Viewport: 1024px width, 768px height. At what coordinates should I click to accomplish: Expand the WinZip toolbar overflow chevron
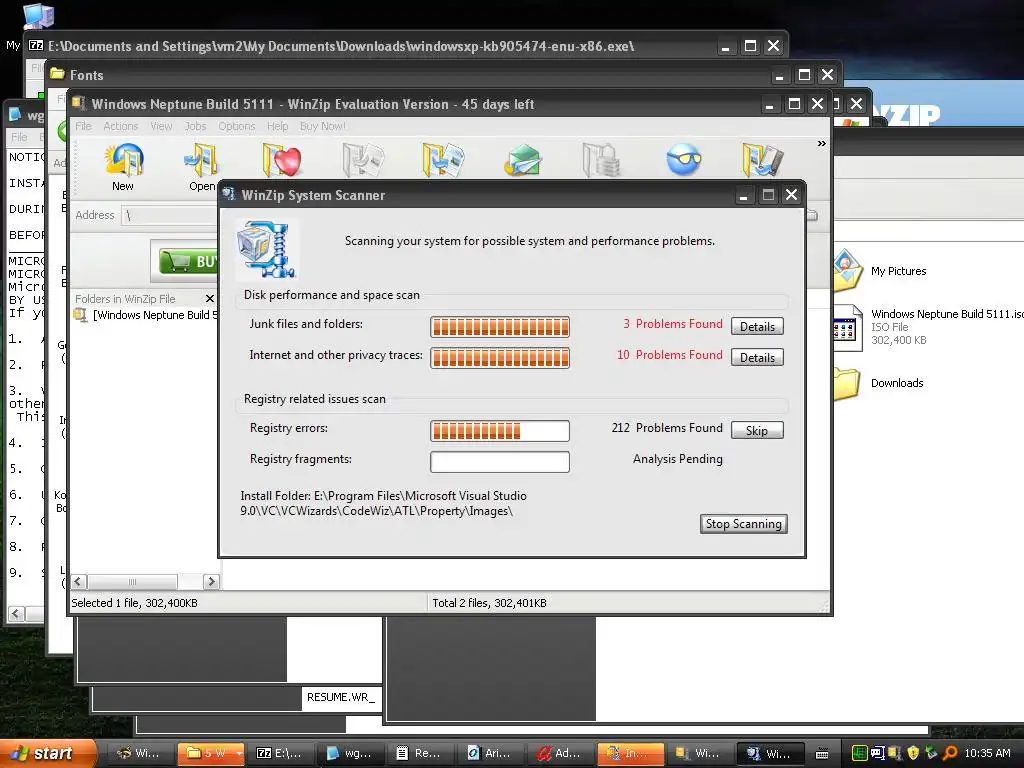click(x=822, y=144)
